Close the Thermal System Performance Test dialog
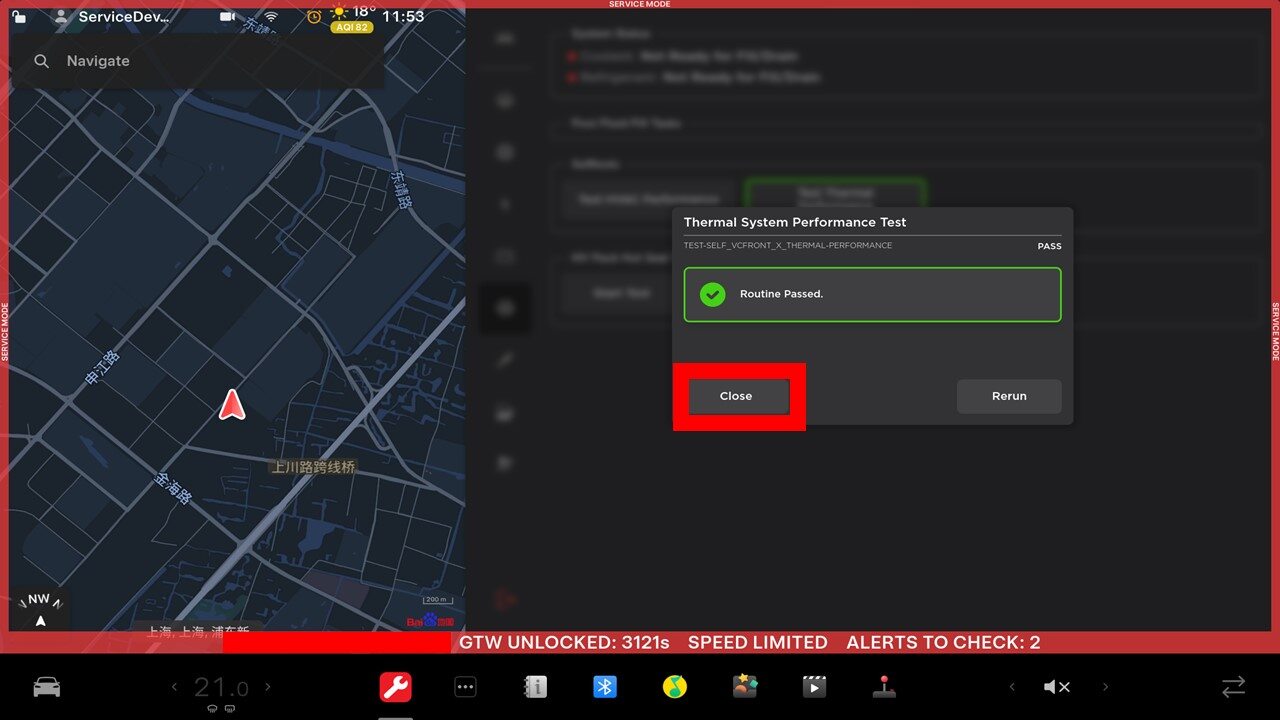This screenshot has width=1280, height=720. (x=738, y=396)
